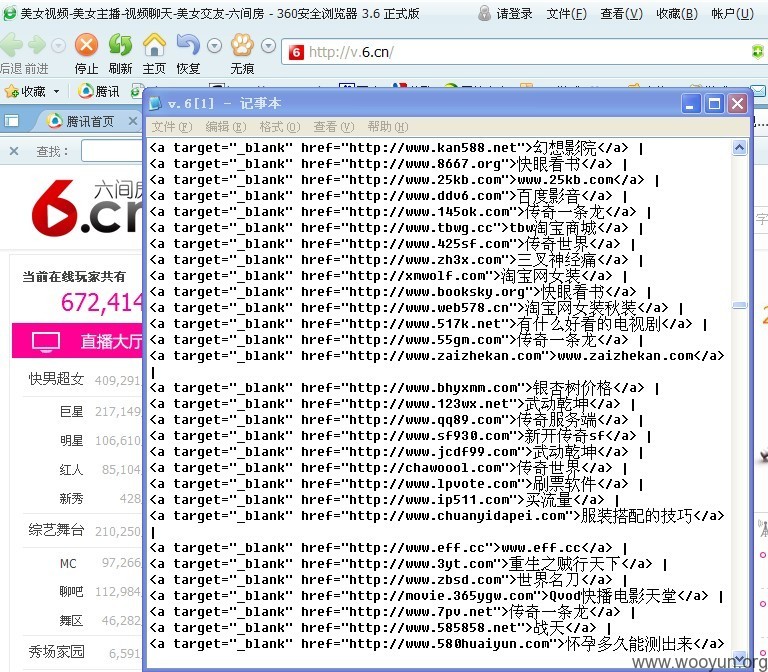
Task: Refresh the page with green arrows icon
Action: (x=120, y=45)
